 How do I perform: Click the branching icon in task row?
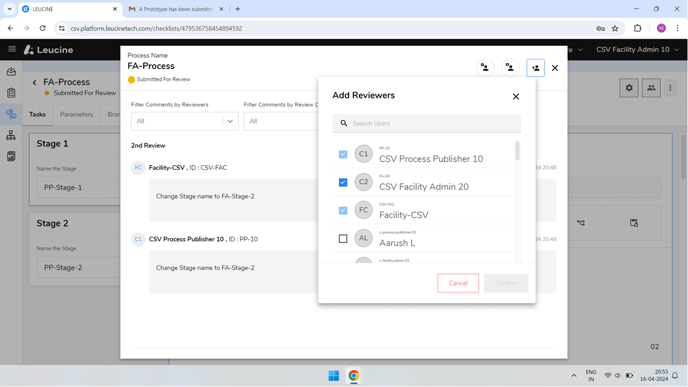581,223
